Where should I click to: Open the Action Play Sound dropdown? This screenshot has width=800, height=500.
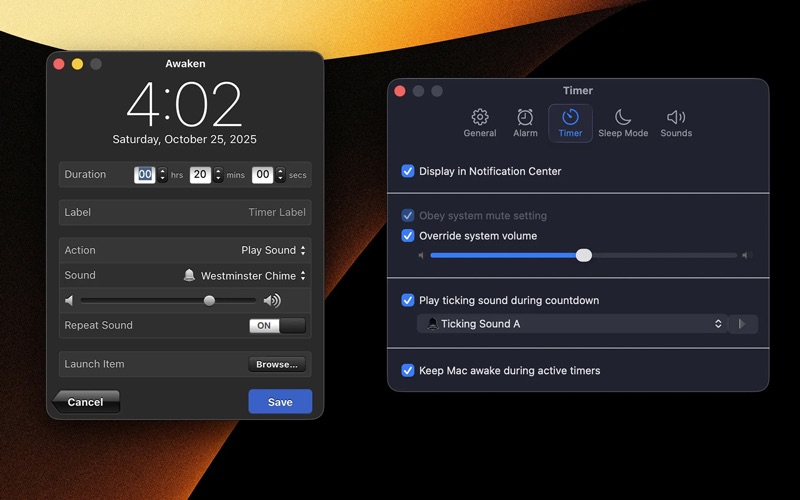pos(273,250)
